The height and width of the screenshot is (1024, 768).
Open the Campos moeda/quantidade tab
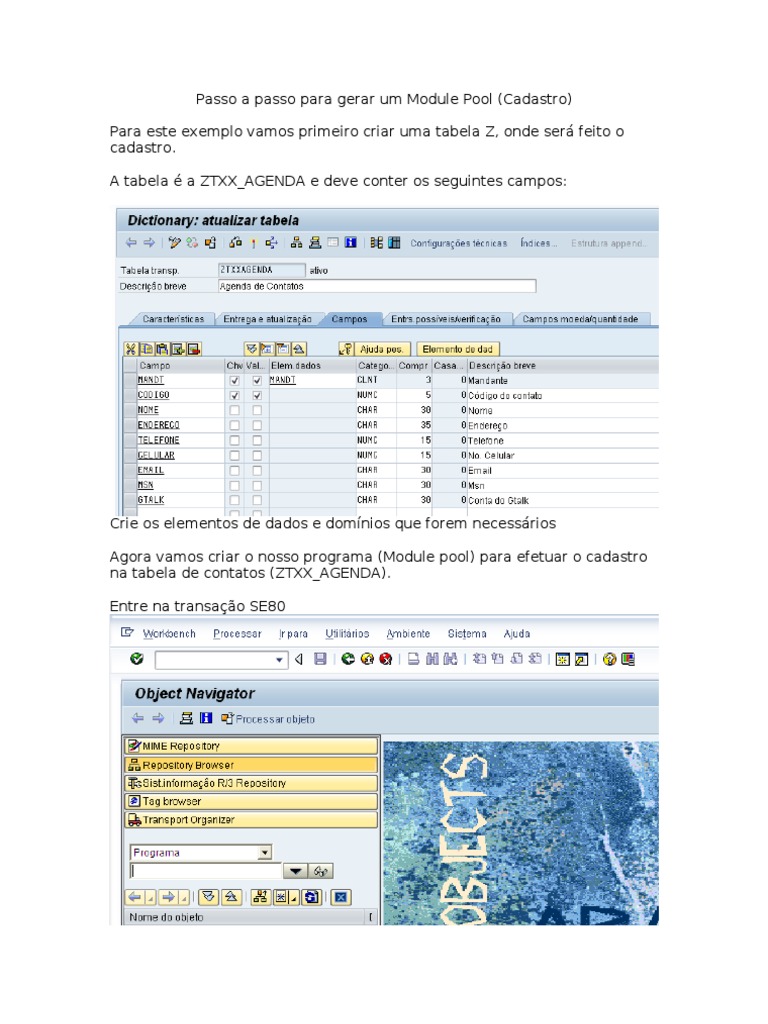(x=581, y=319)
